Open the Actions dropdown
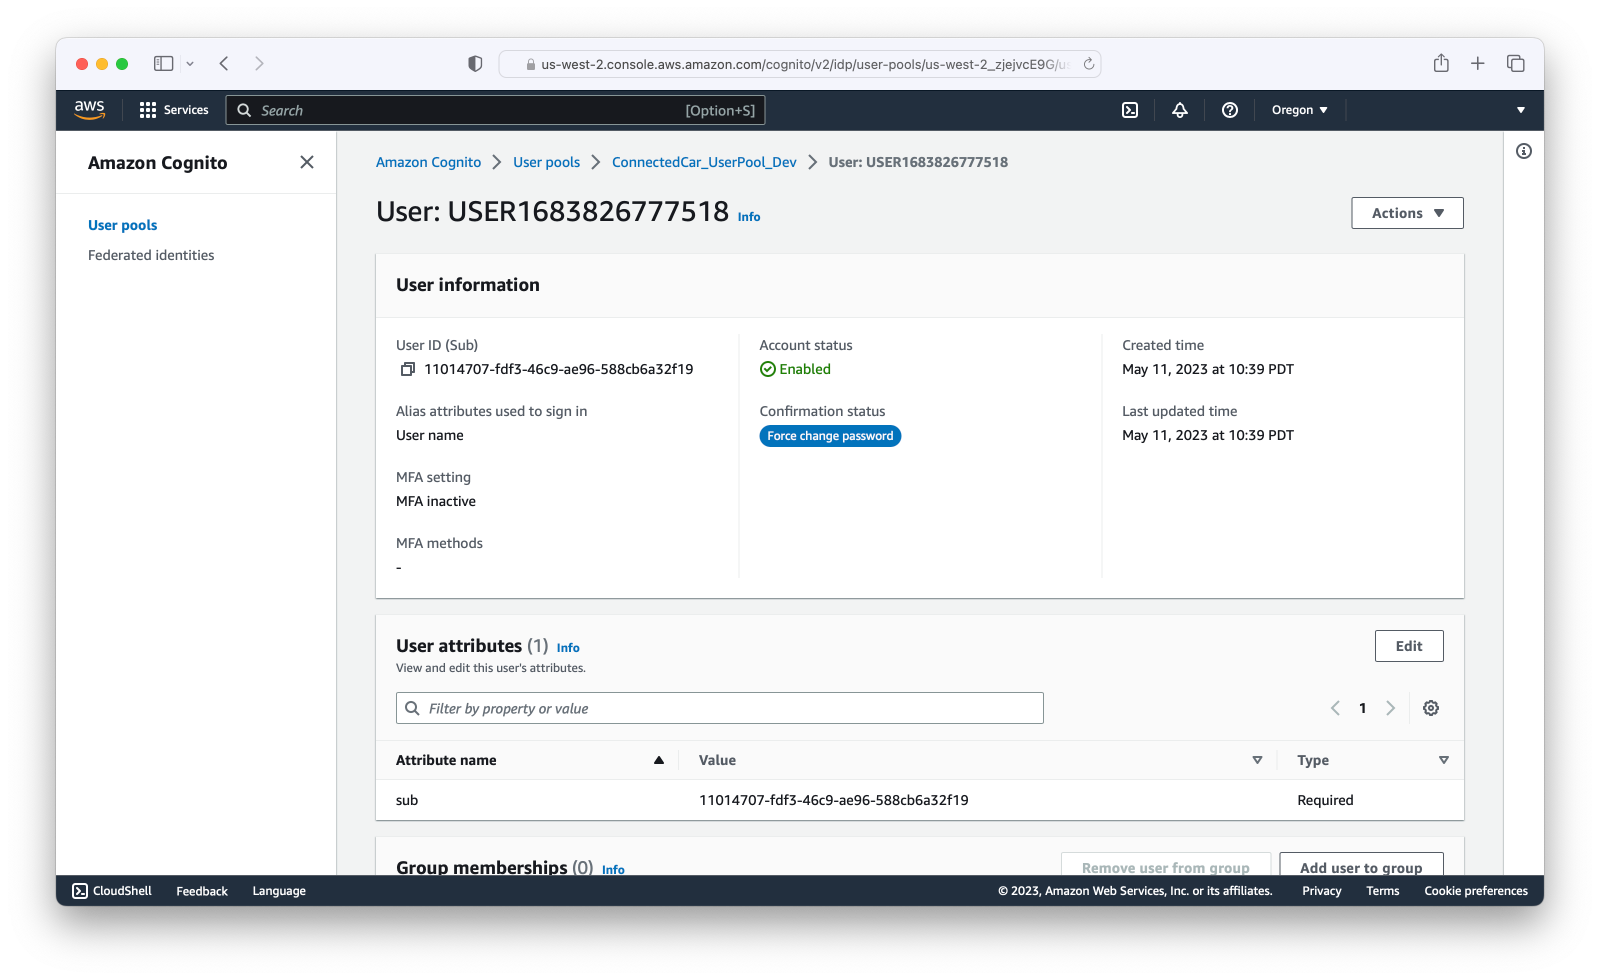The image size is (1600, 980). coord(1407,213)
